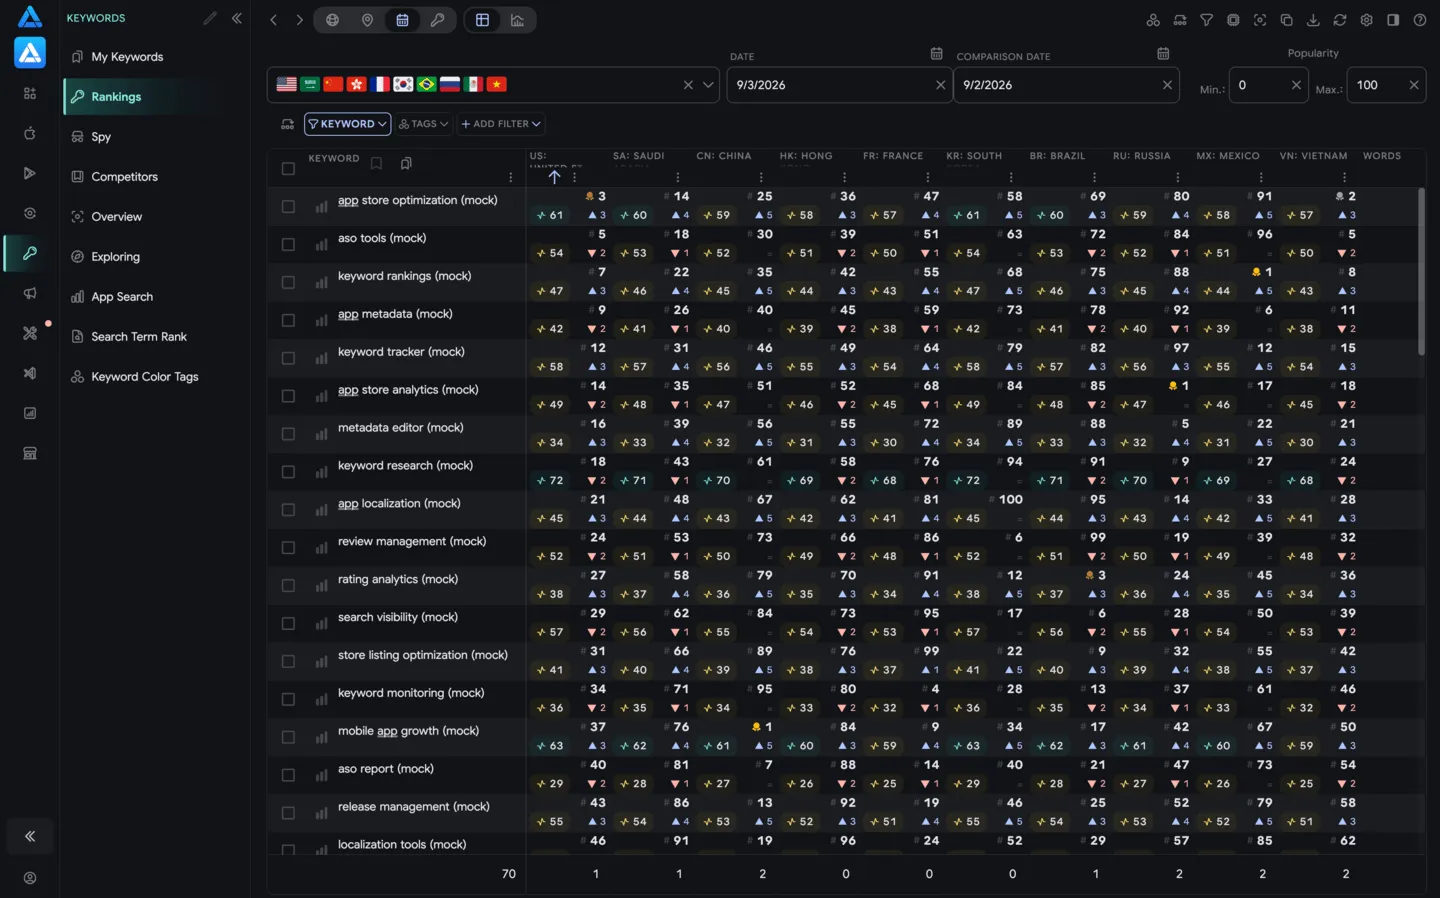Open the Google Play icon in left rail
Screen dimensions: 1440x898
(x=30, y=173)
